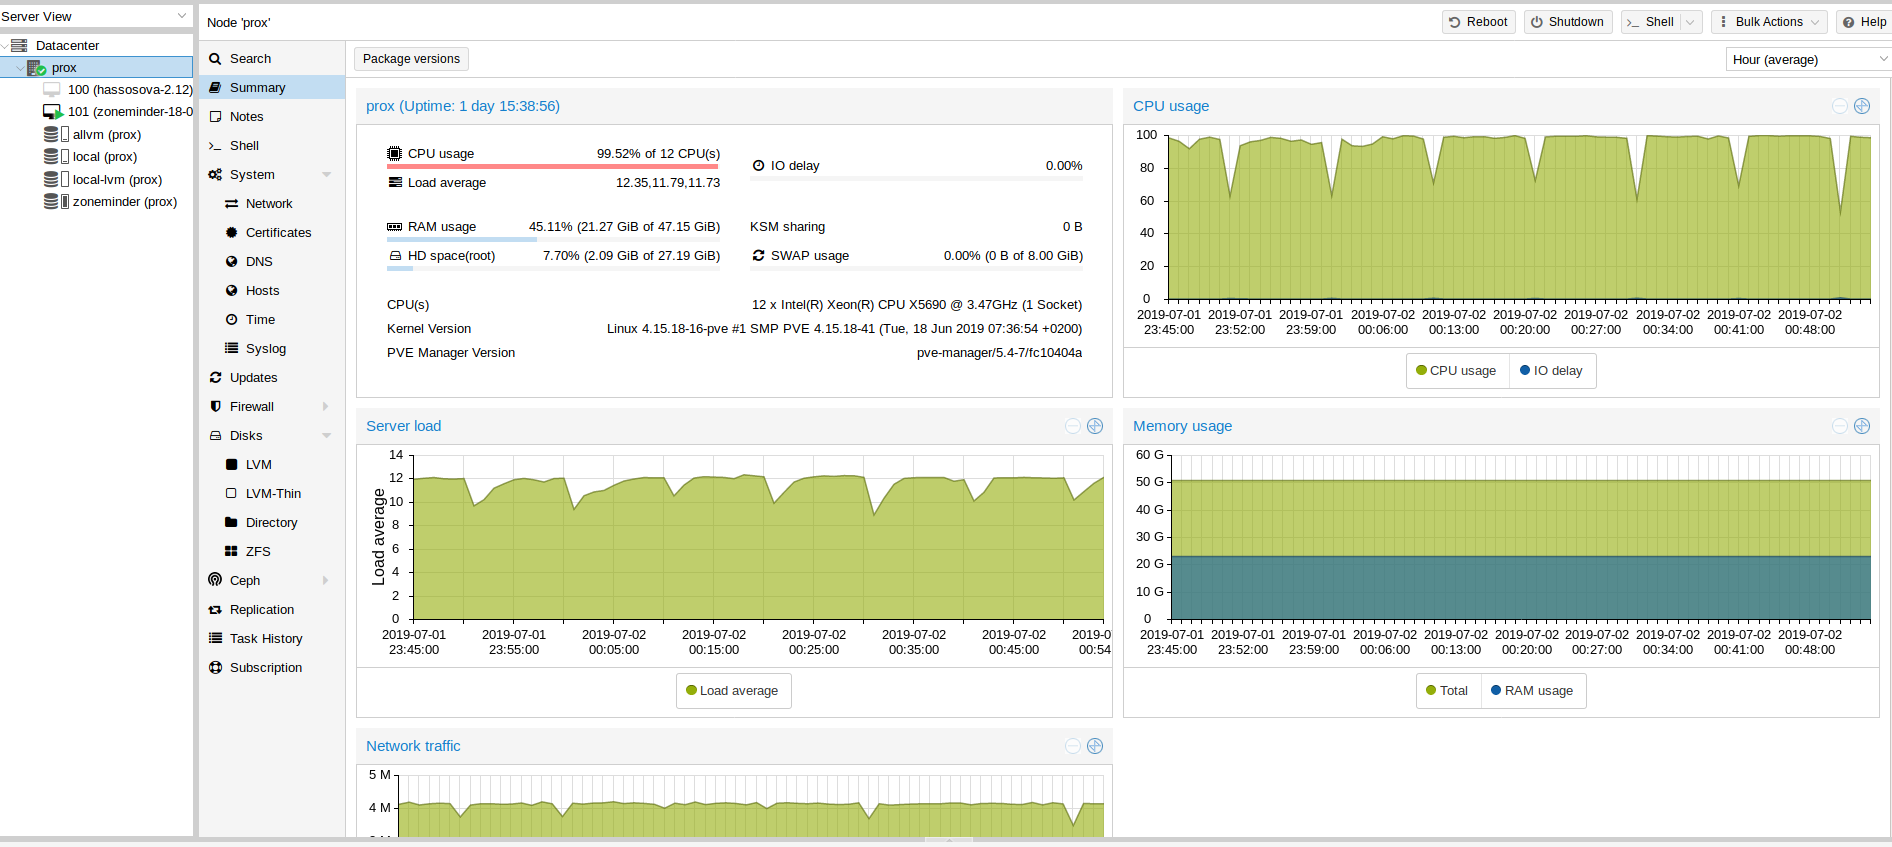Click the ZFS grid icon
The image size is (1892, 847).
[x=231, y=552]
